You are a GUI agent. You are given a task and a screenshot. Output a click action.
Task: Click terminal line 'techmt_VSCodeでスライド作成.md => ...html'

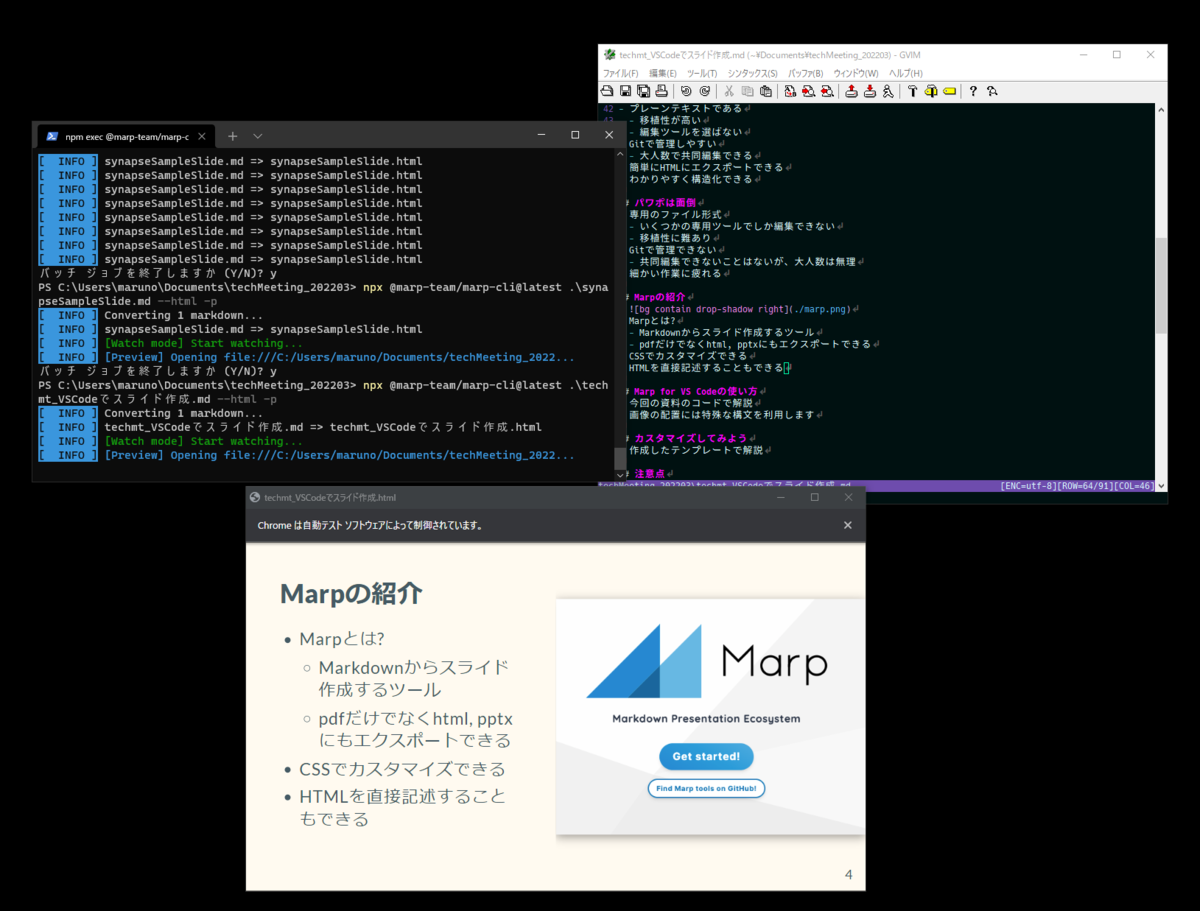click(323, 427)
